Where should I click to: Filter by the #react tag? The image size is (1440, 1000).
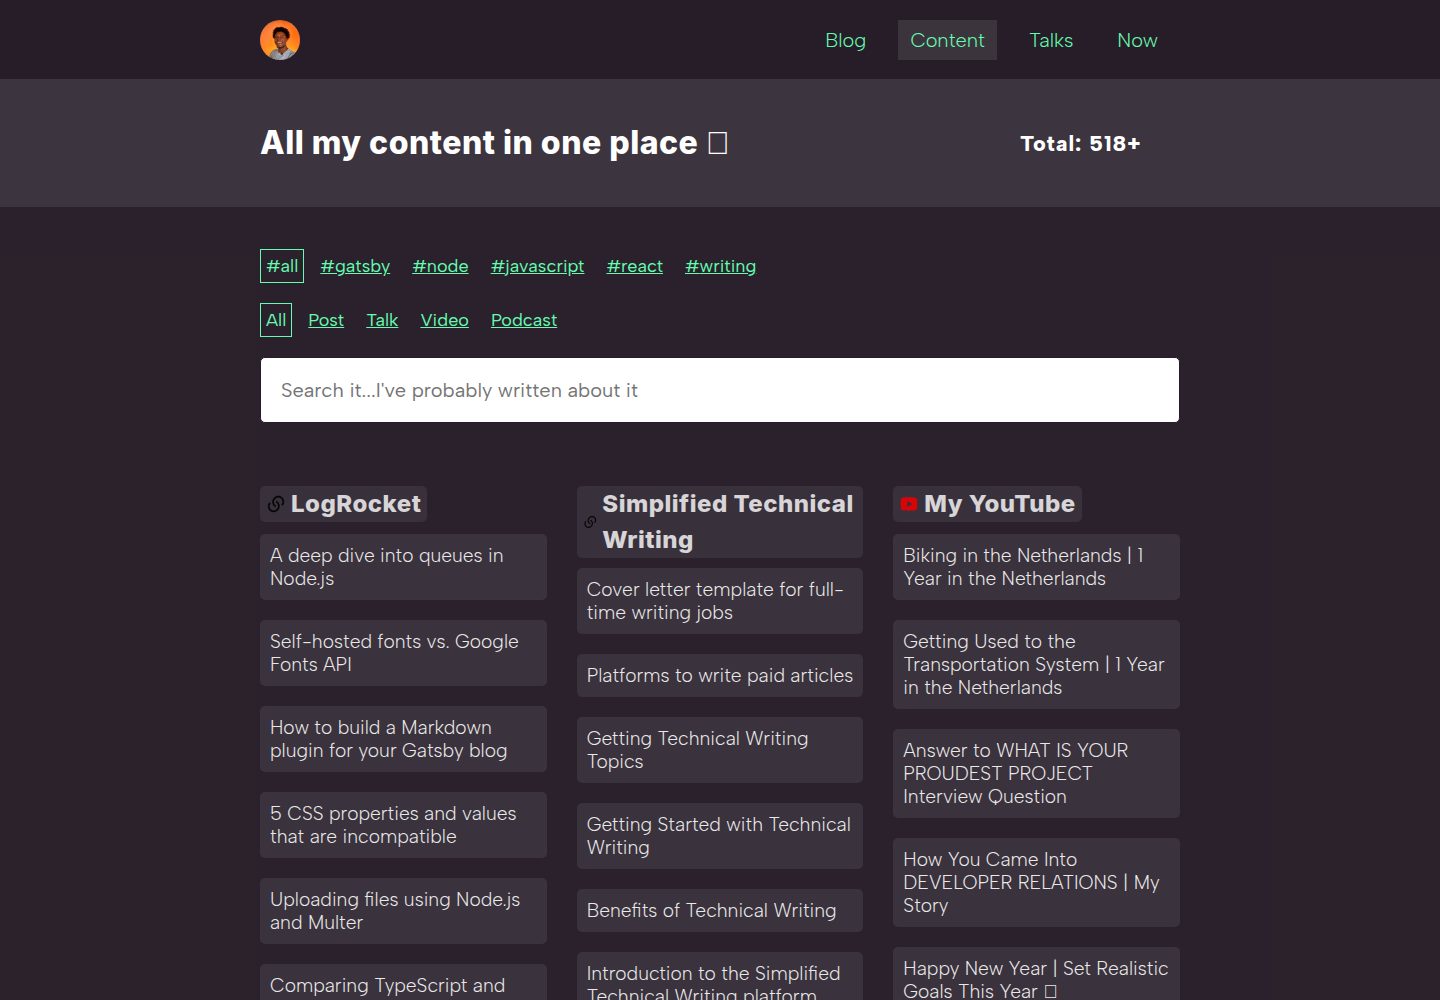tap(634, 266)
